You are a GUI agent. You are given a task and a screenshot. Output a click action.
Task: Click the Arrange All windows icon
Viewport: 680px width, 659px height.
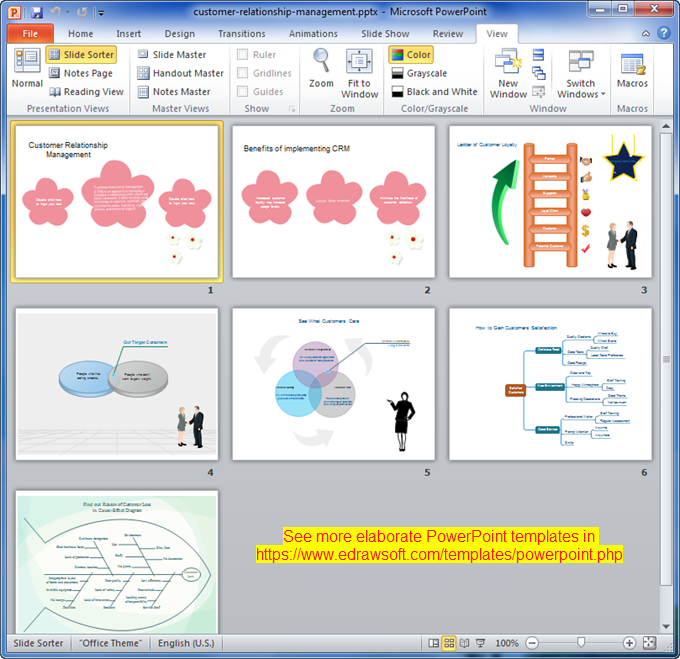538,54
